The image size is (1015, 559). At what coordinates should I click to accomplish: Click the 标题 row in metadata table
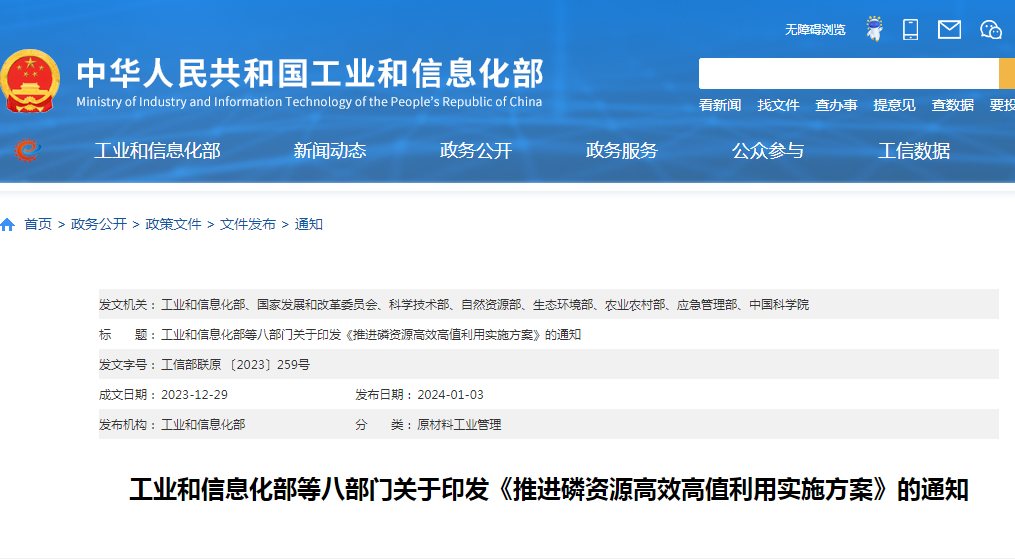coord(549,334)
